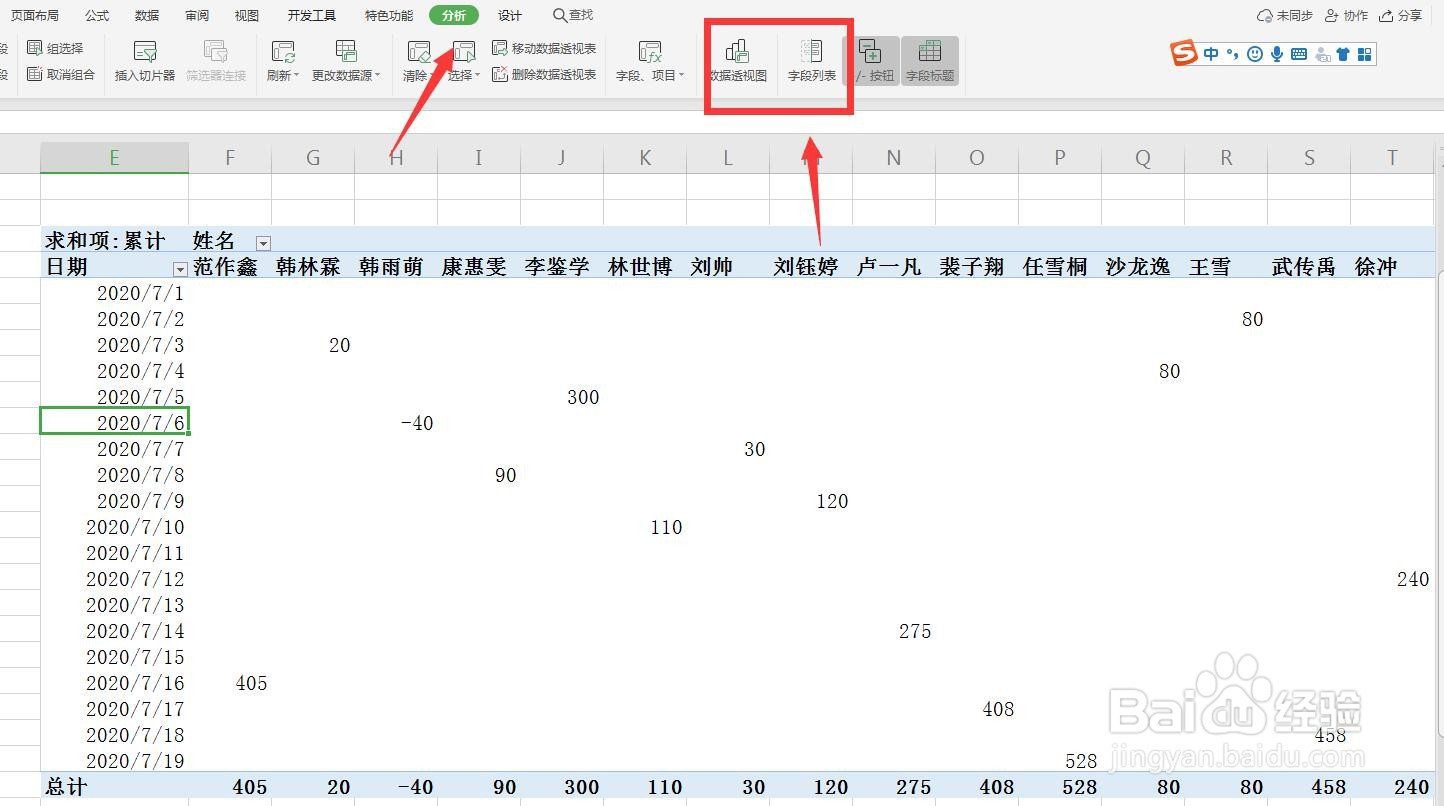
Task: Open the 姓名 field filter dropdown
Action: 263,242
